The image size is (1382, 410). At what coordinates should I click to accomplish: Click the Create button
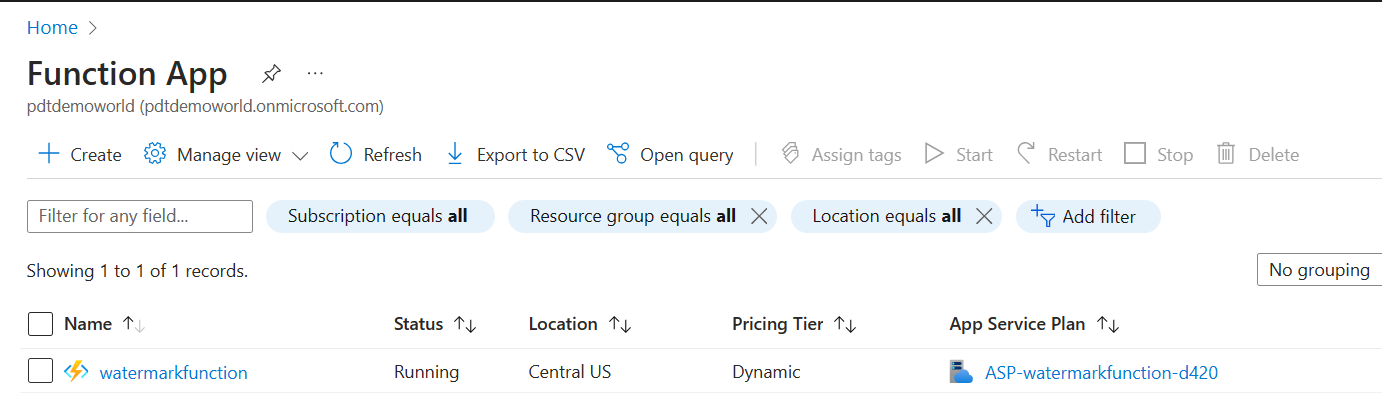point(79,155)
